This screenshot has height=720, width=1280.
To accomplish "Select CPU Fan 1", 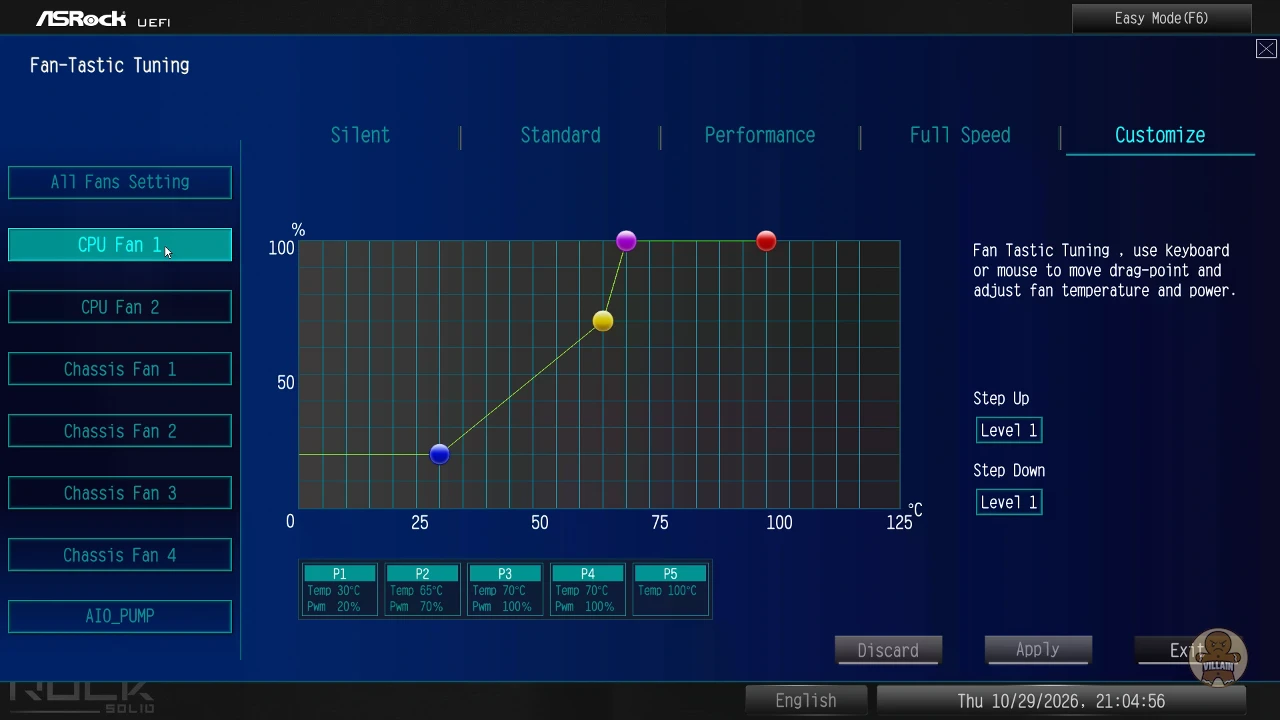I will pos(120,245).
